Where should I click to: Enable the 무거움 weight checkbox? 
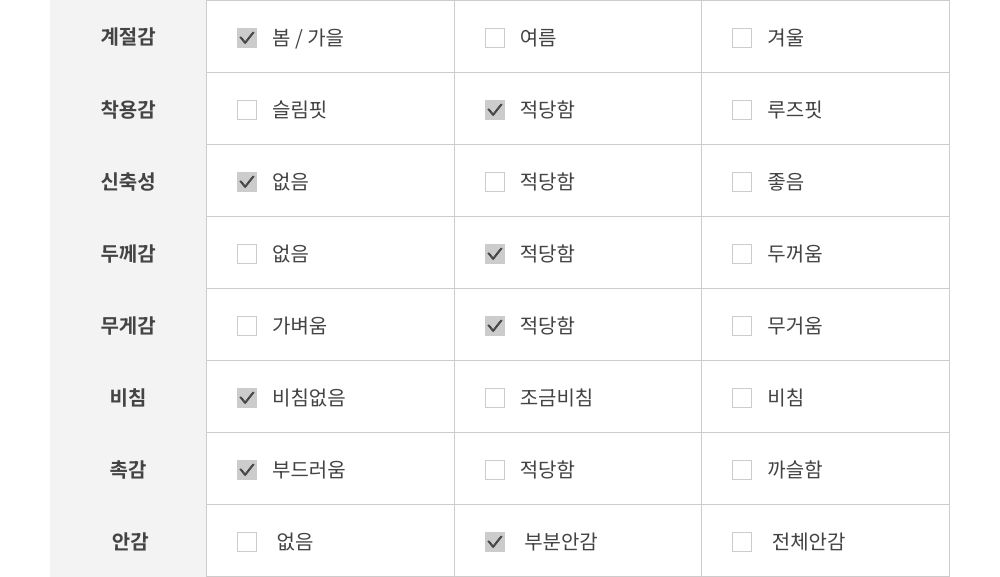point(742,326)
